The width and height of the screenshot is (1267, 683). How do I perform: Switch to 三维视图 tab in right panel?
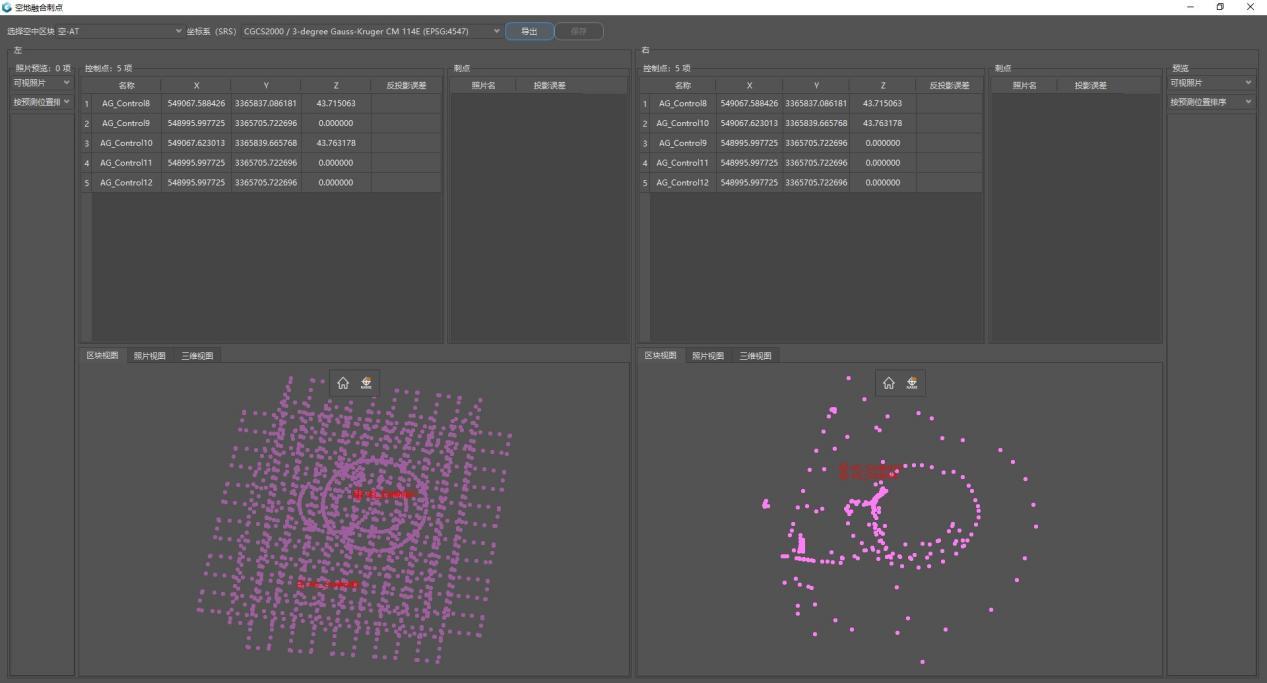click(x=755, y=356)
